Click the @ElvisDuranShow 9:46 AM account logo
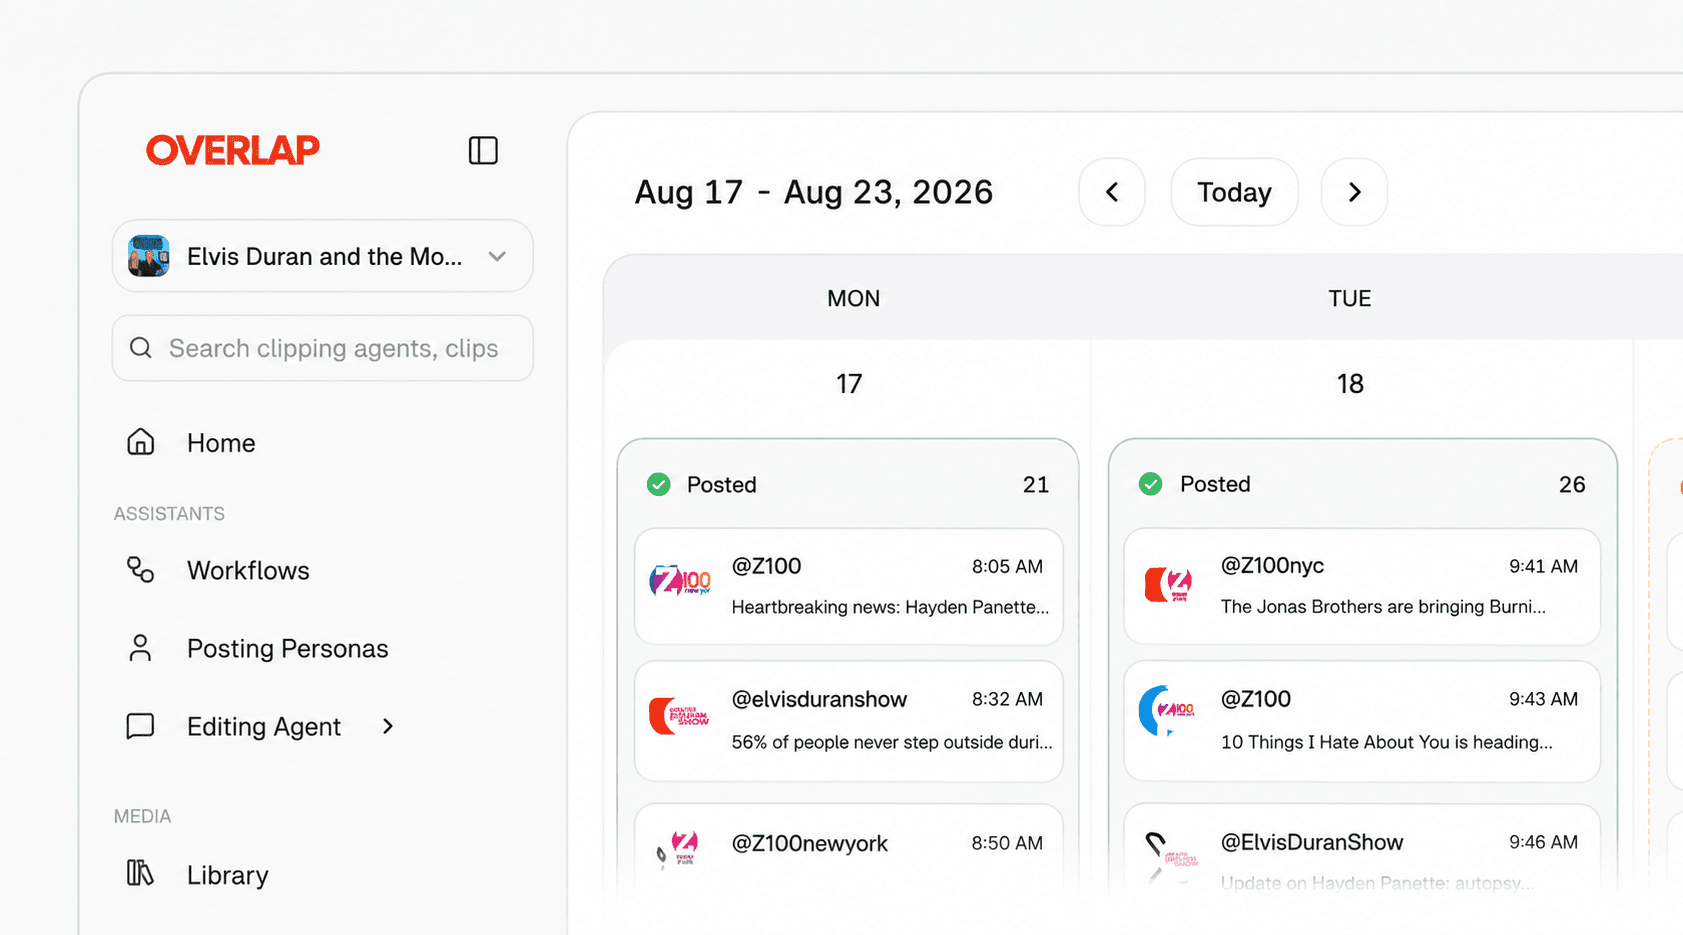 pos(1171,857)
